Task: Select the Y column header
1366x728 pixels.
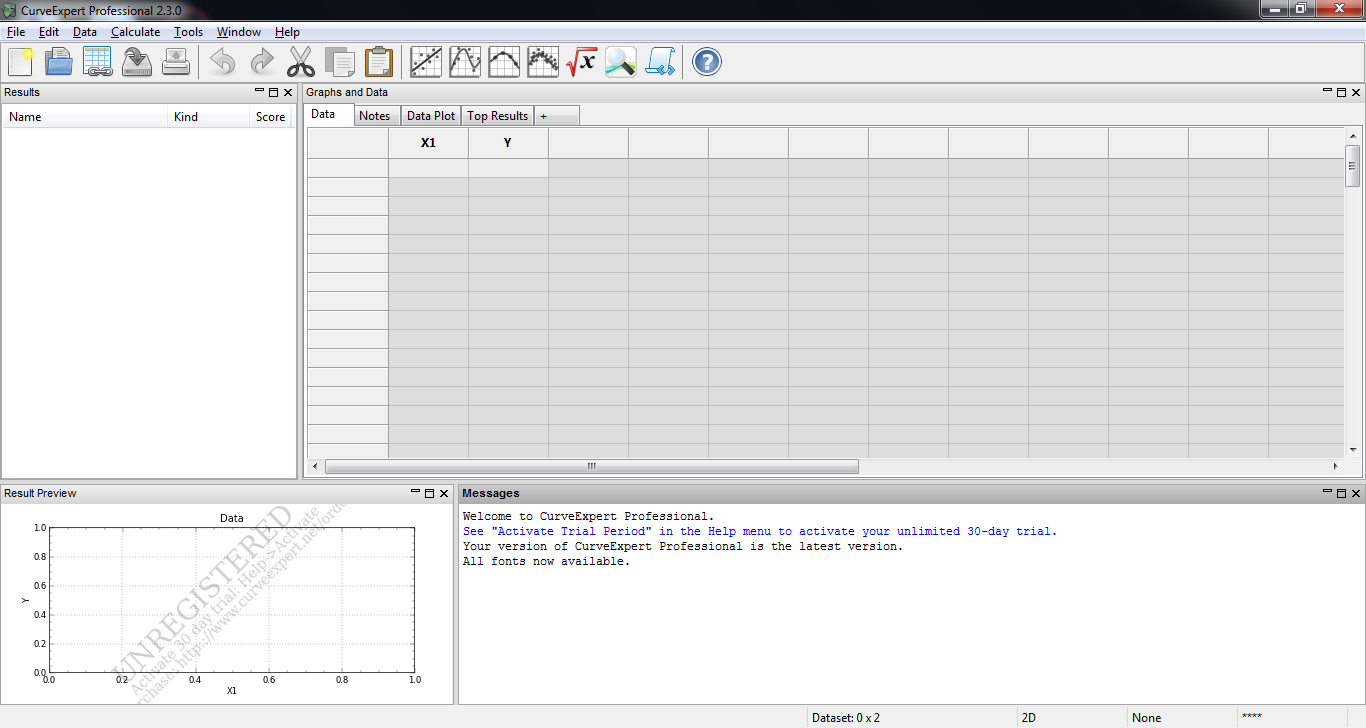Action: (508, 143)
